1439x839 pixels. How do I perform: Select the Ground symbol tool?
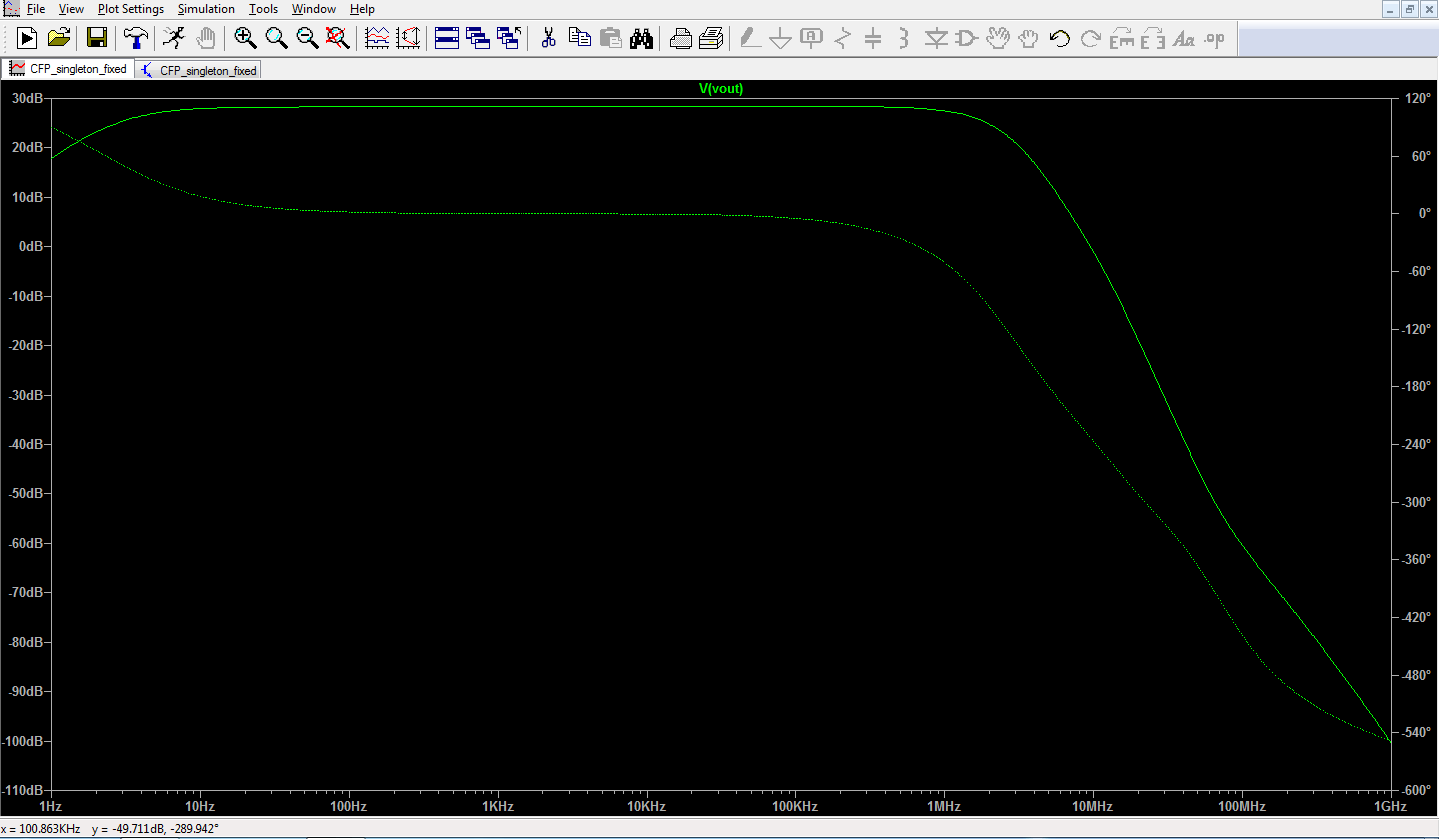point(780,39)
